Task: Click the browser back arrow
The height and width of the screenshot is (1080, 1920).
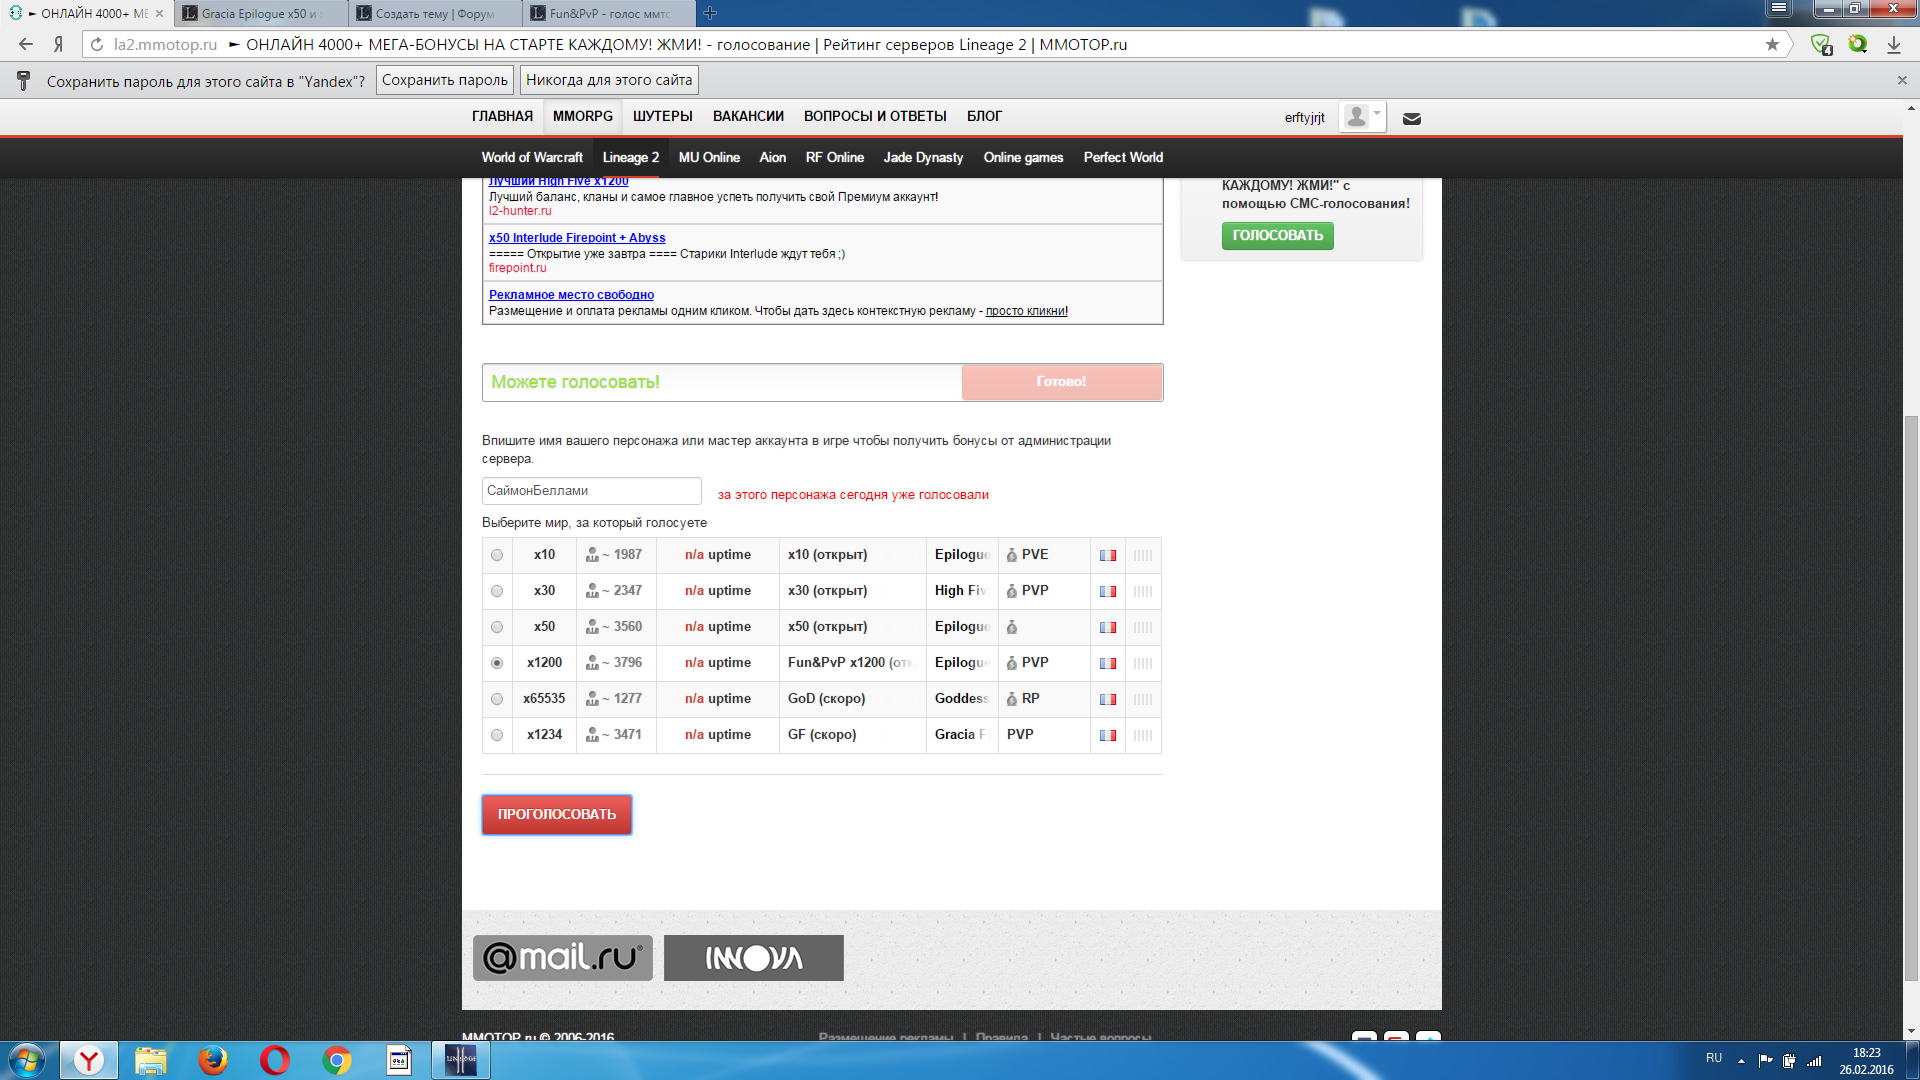Action: point(26,44)
